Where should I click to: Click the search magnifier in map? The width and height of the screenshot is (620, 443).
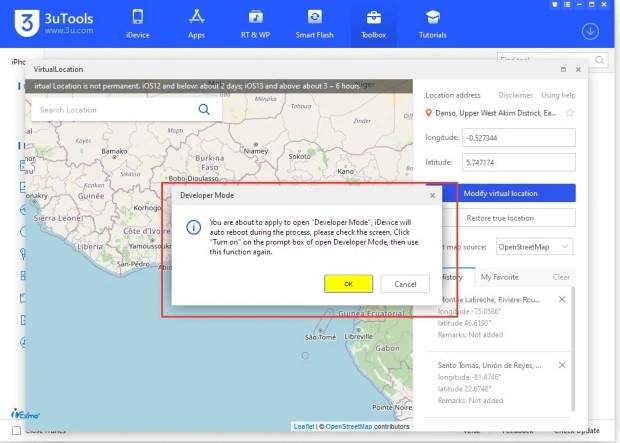tap(204, 109)
